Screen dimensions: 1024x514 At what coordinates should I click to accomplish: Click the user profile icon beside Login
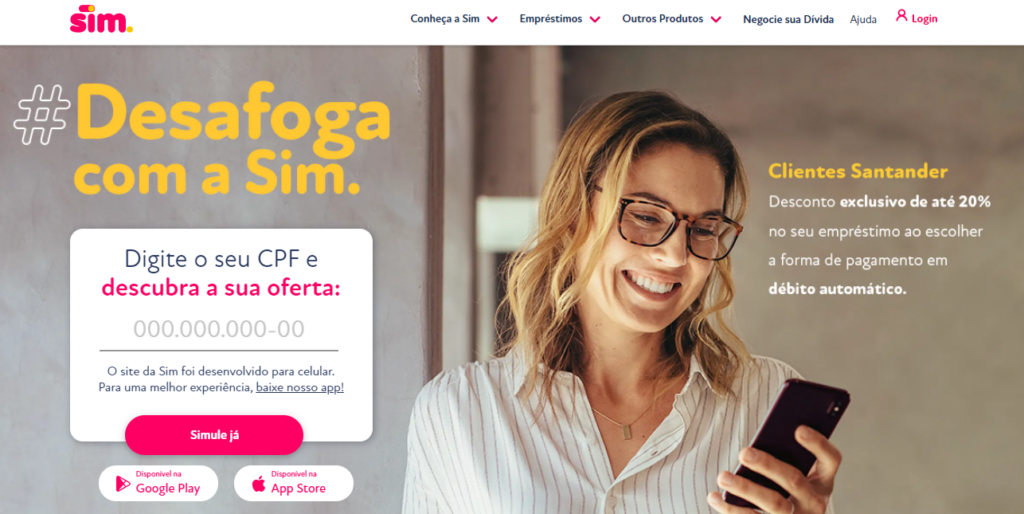pos(901,16)
